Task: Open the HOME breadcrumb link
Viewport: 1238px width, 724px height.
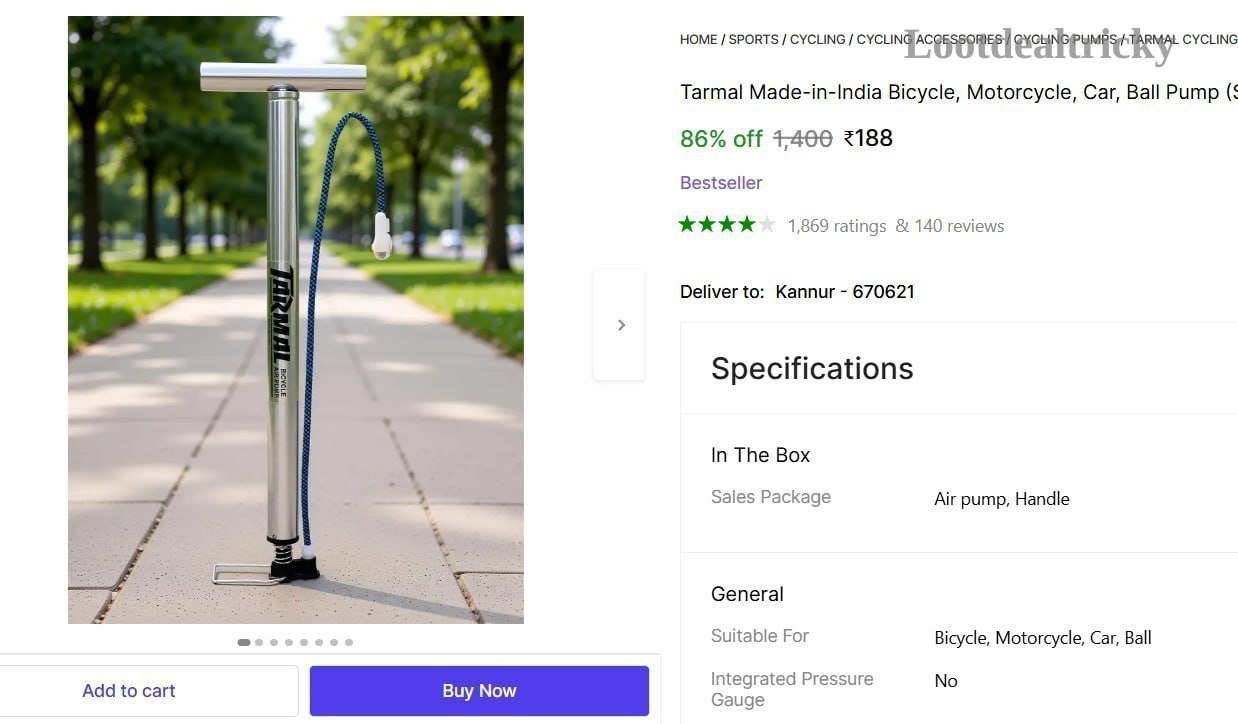Action: [698, 40]
